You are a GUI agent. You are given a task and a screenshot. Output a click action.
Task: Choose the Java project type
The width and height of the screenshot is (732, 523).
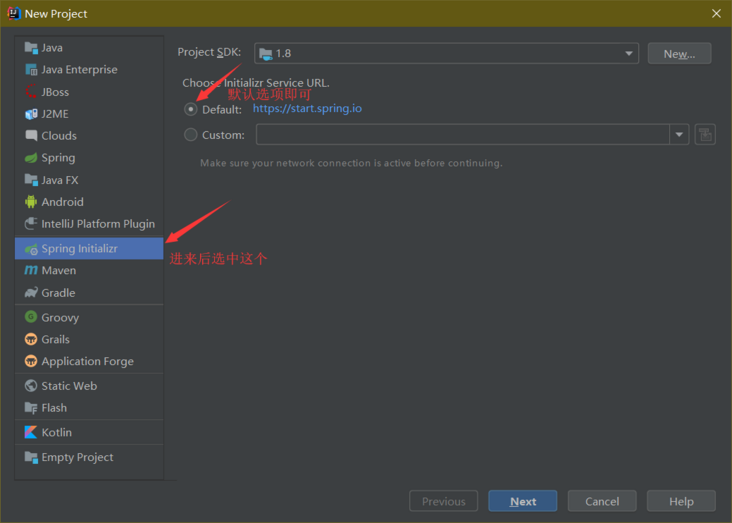(x=89, y=48)
